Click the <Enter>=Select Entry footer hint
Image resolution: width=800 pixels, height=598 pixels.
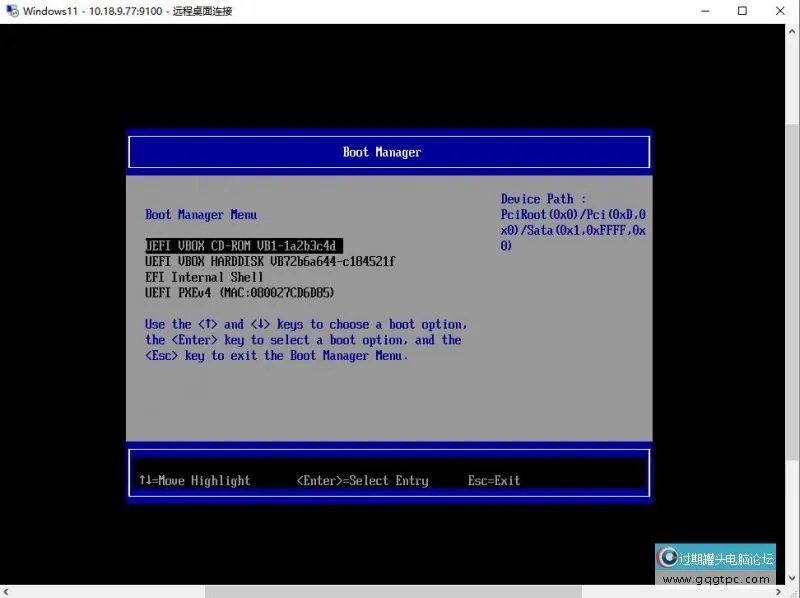tap(362, 481)
